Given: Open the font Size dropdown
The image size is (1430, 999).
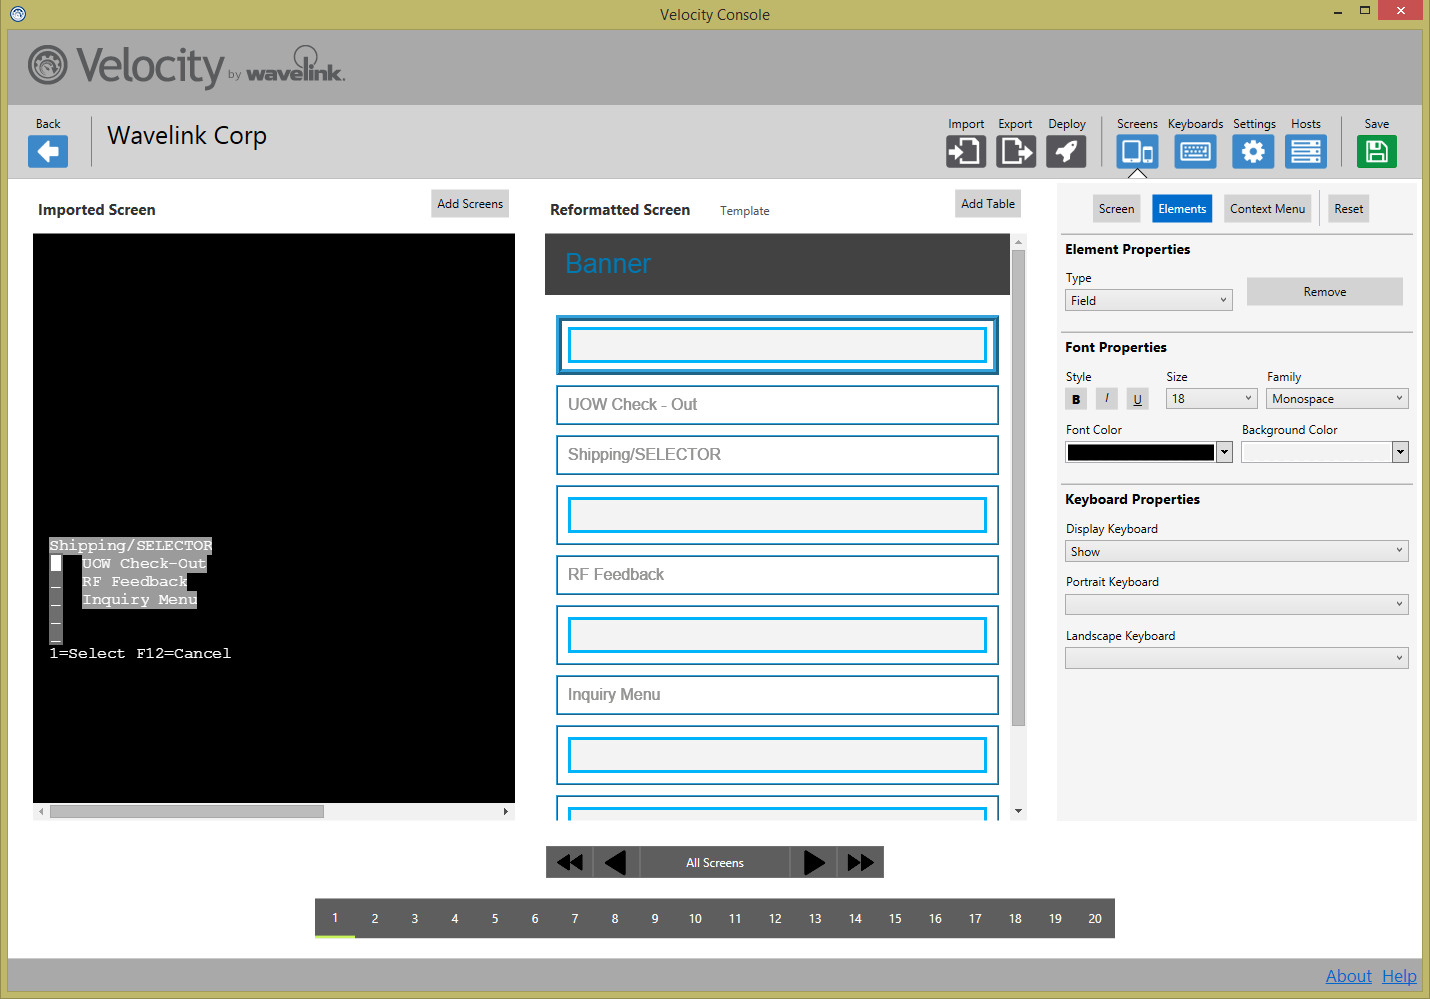Looking at the screenshot, I should [1210, 399].
